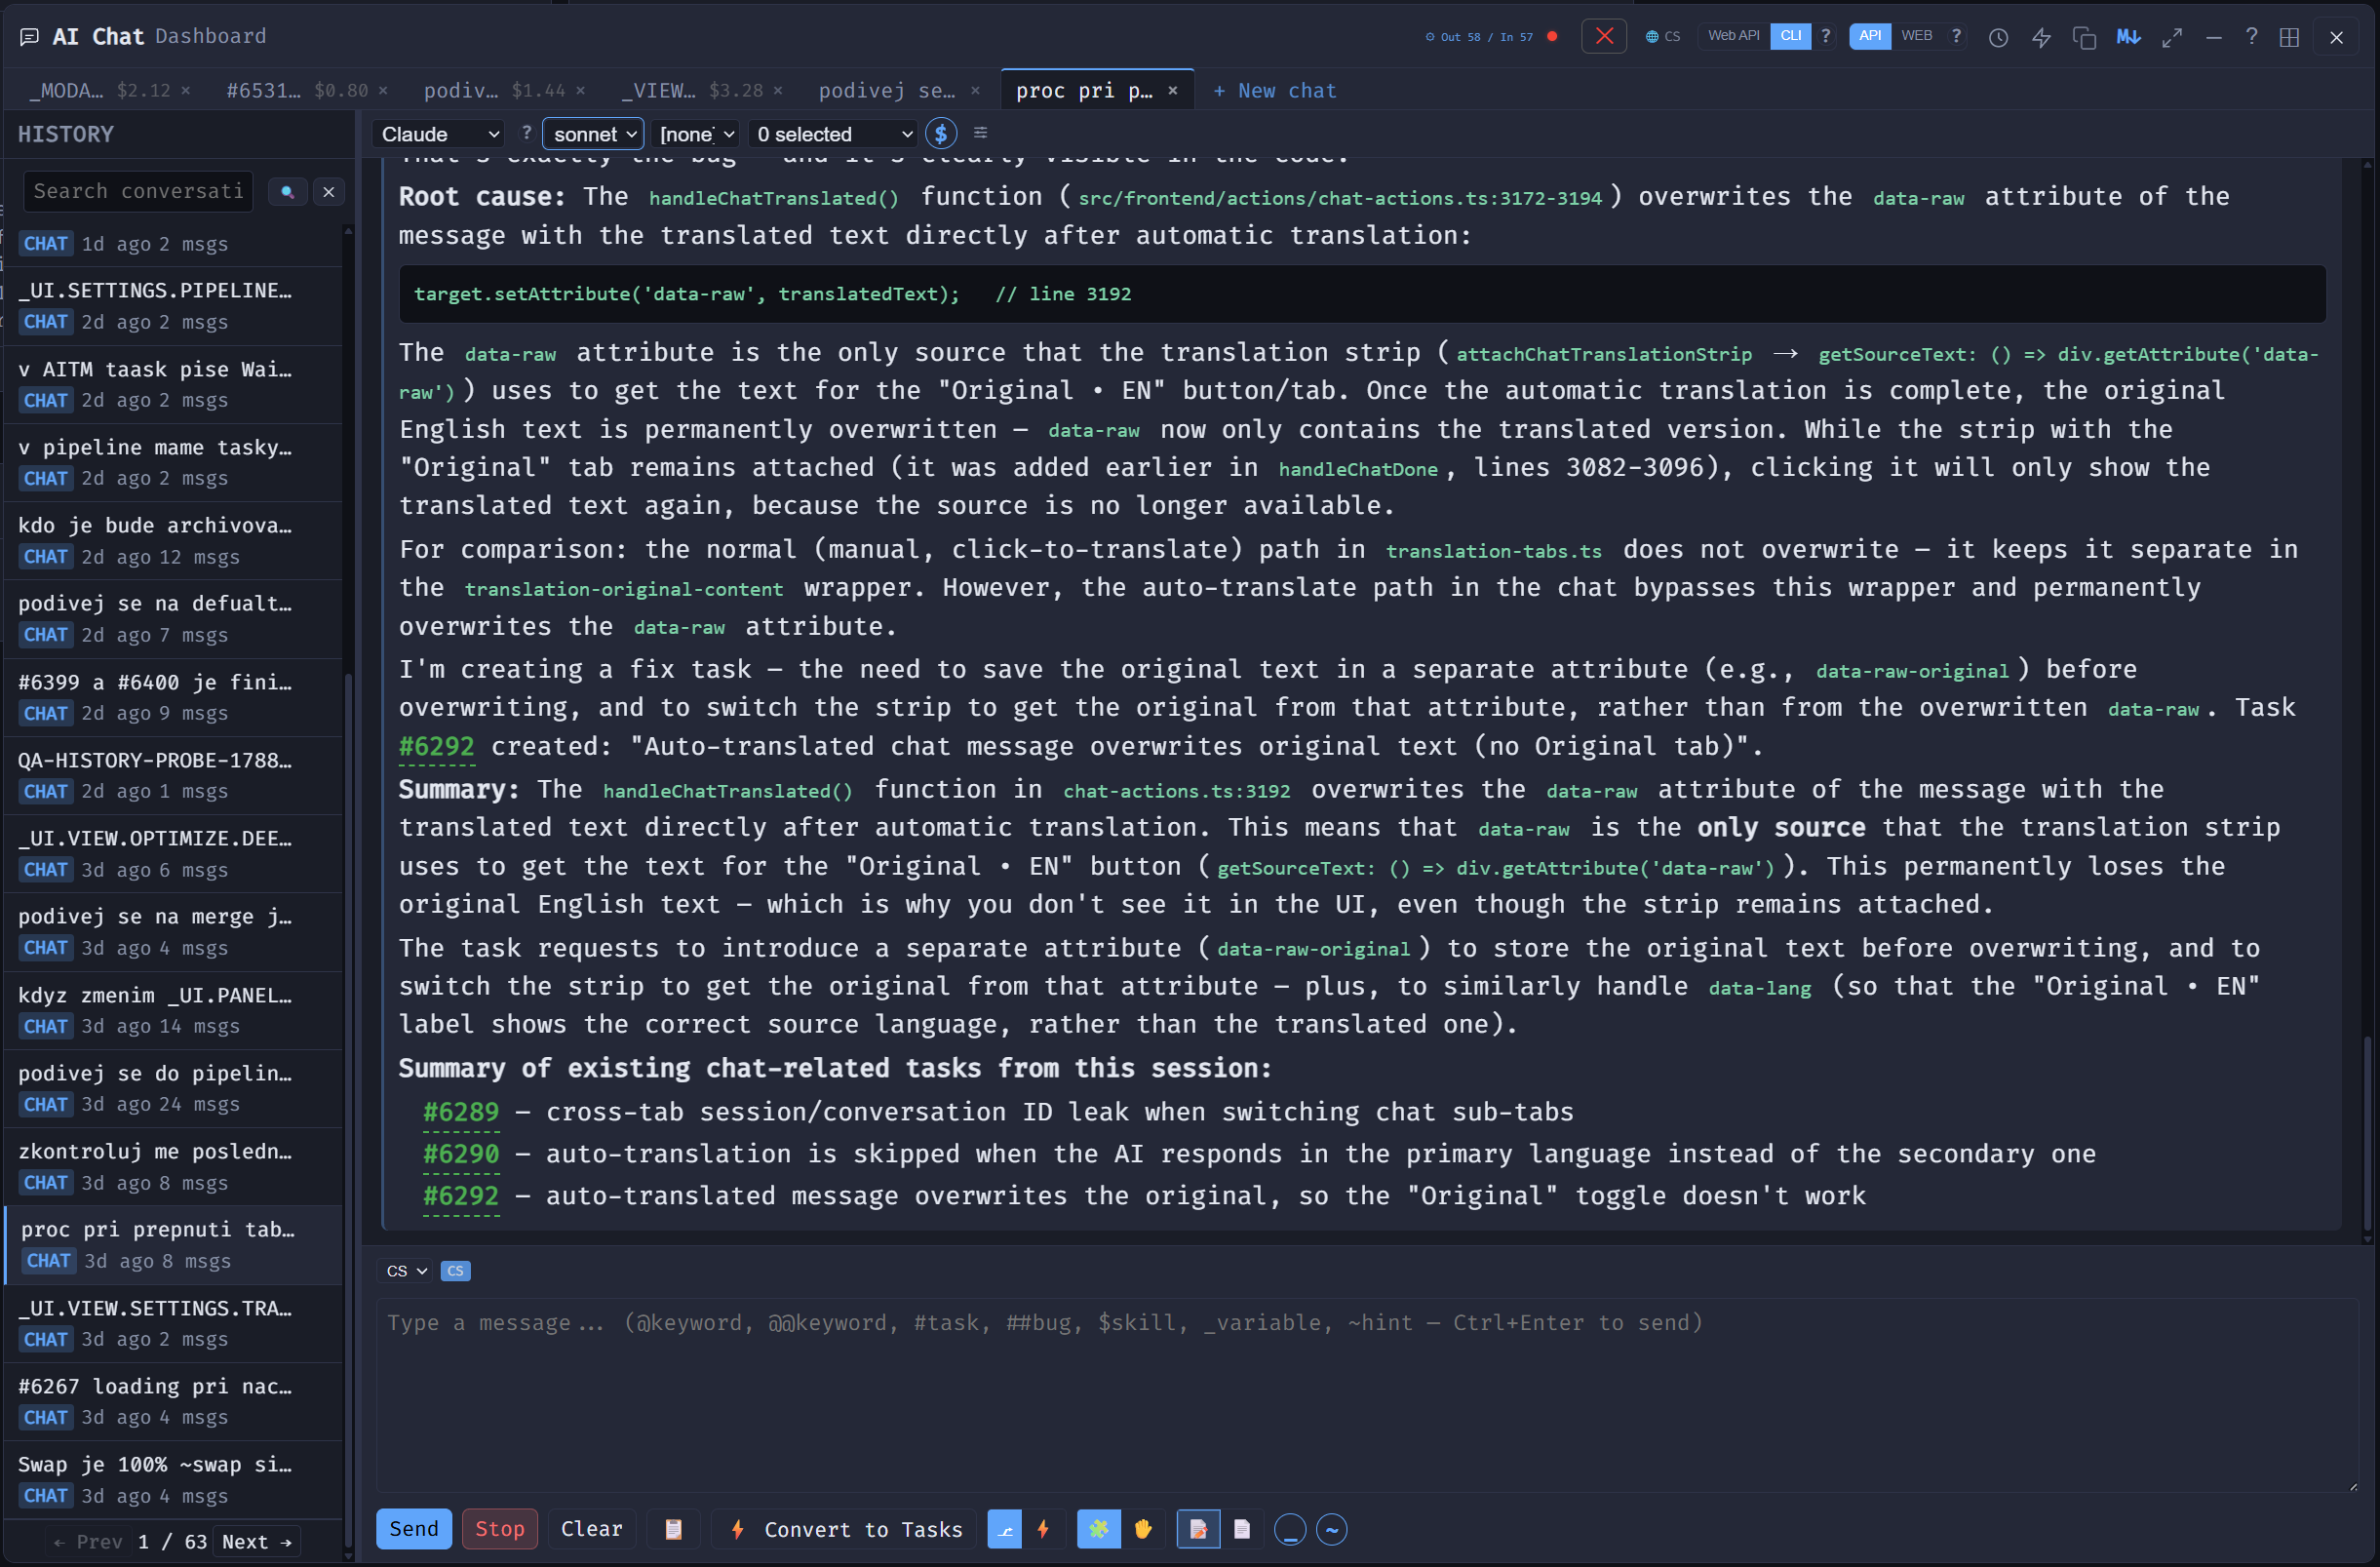
Task: Toggle the orange lightning mode button
Action: 1043,1528
